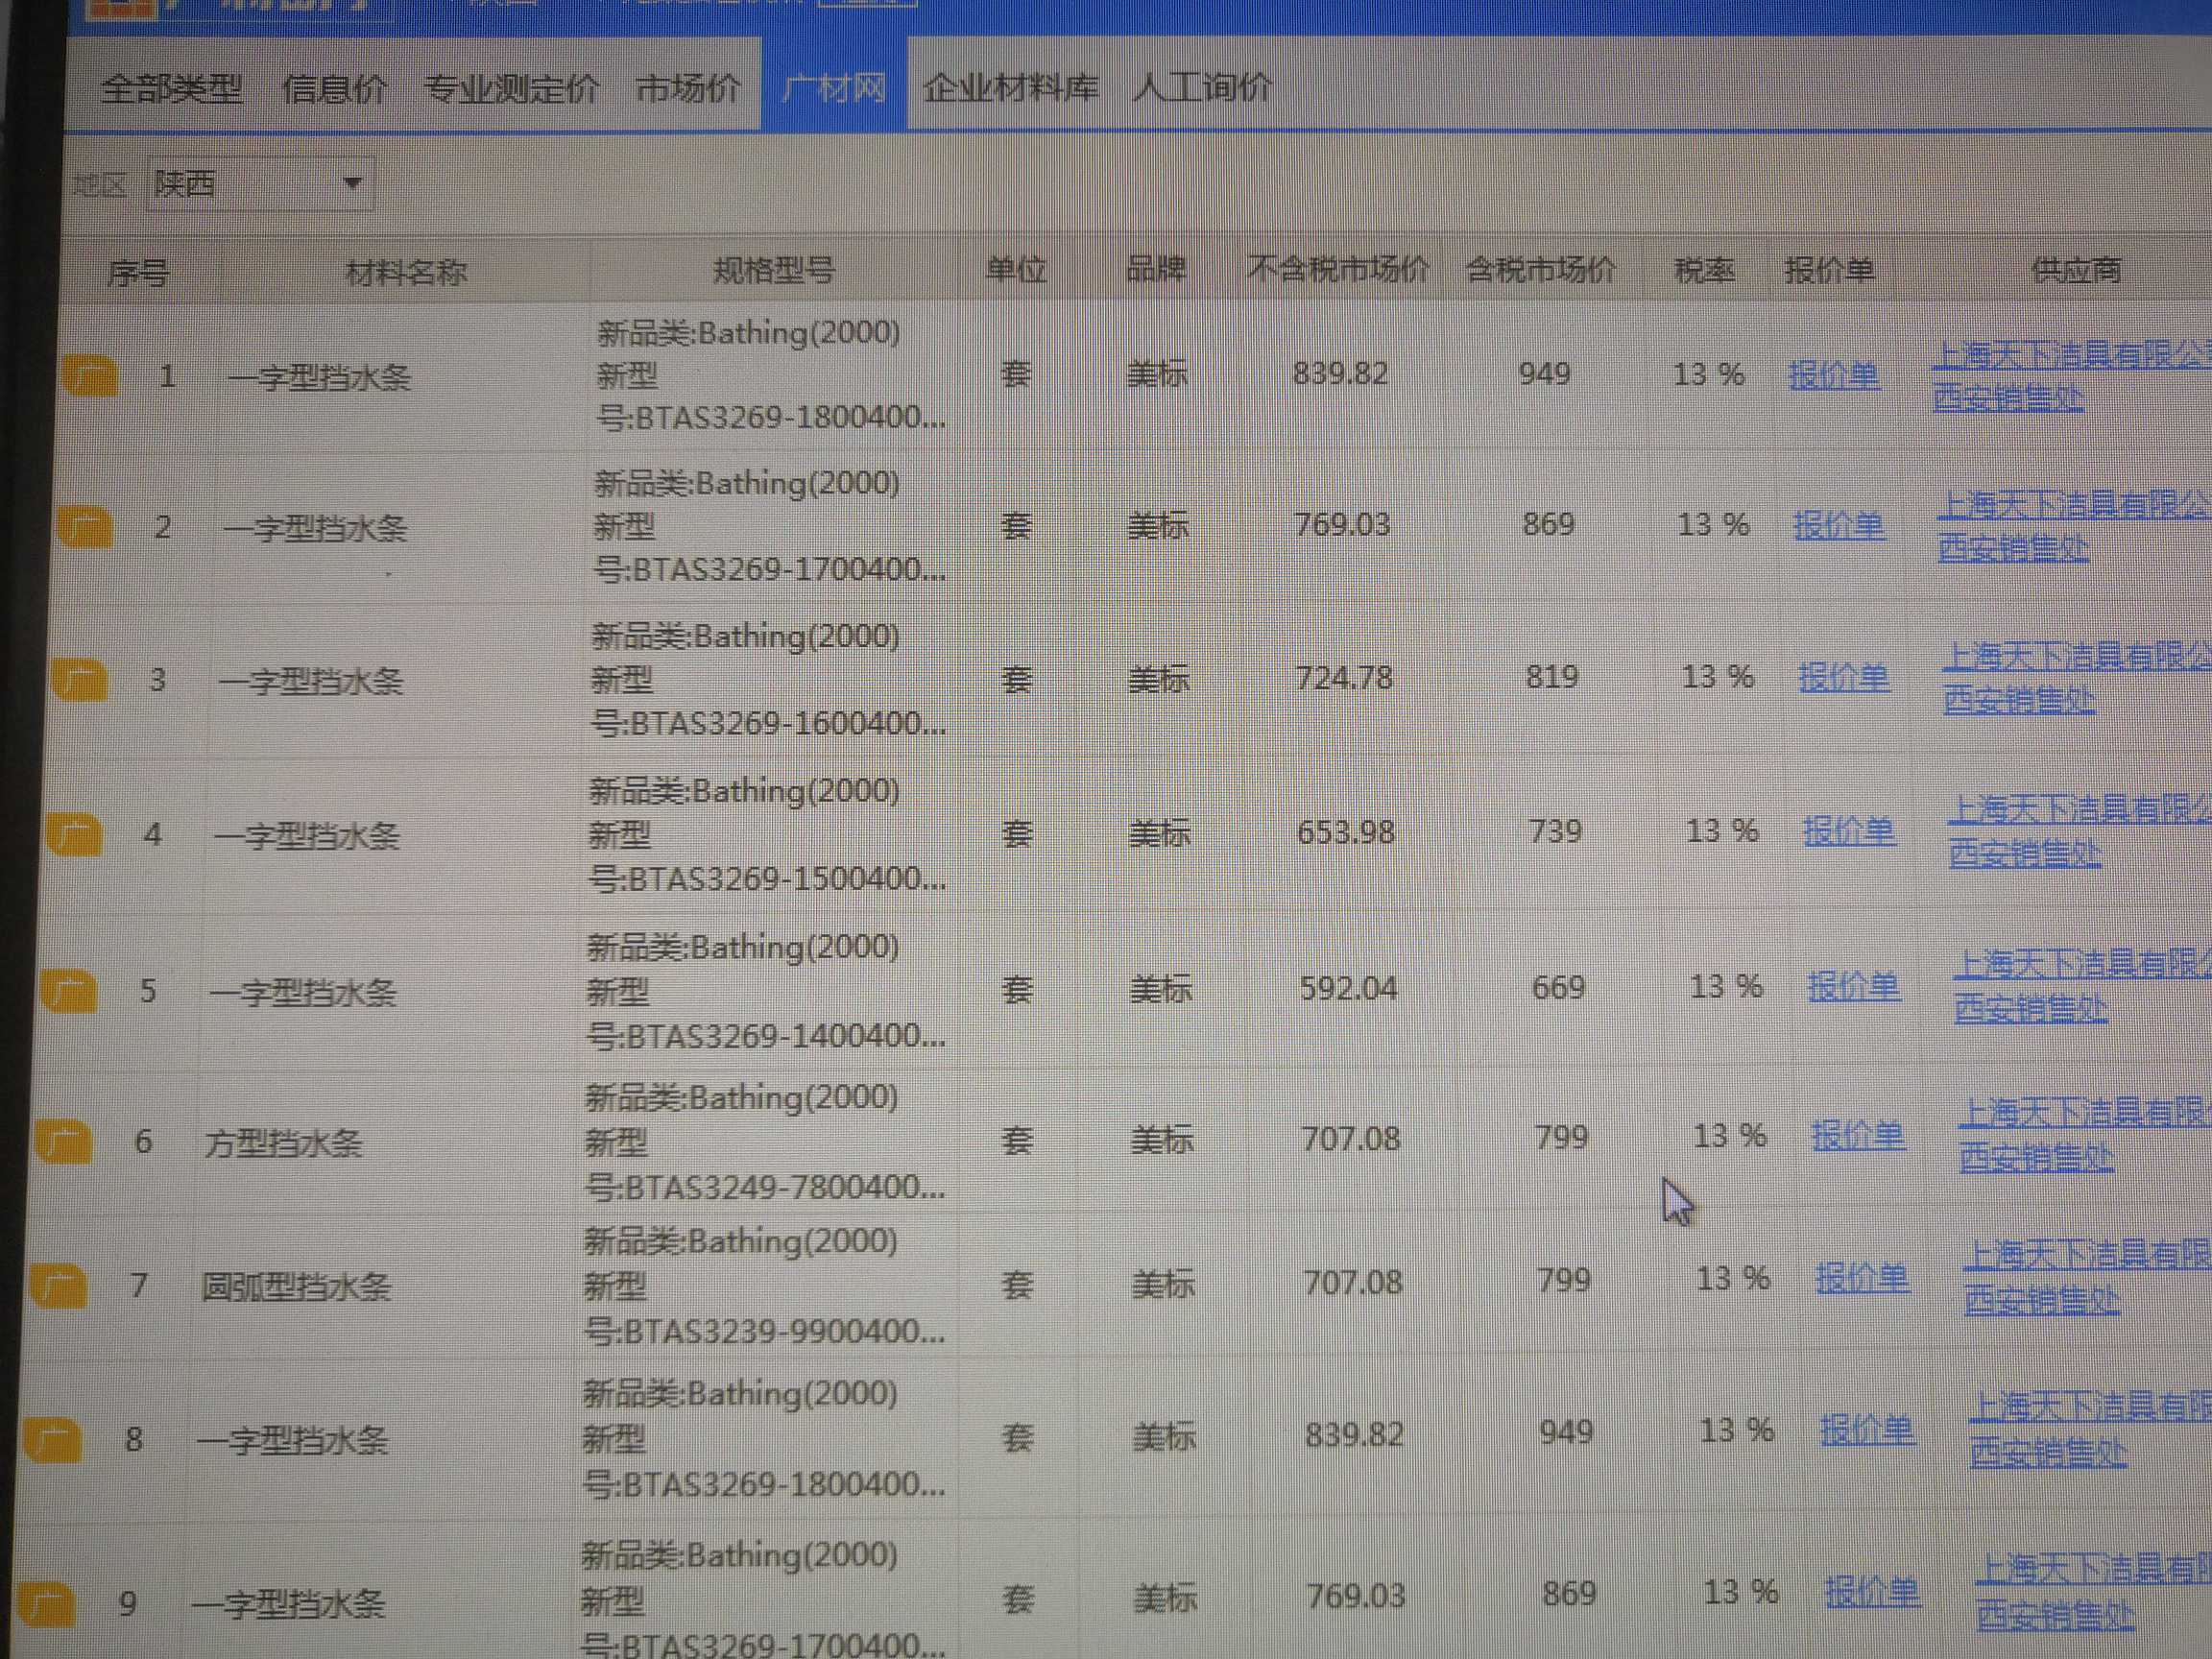This screenshot has height=1659, width=2212.
Task: Open supplier 上海天下洁具 link in row 5
Action: tap(2082, 987)
